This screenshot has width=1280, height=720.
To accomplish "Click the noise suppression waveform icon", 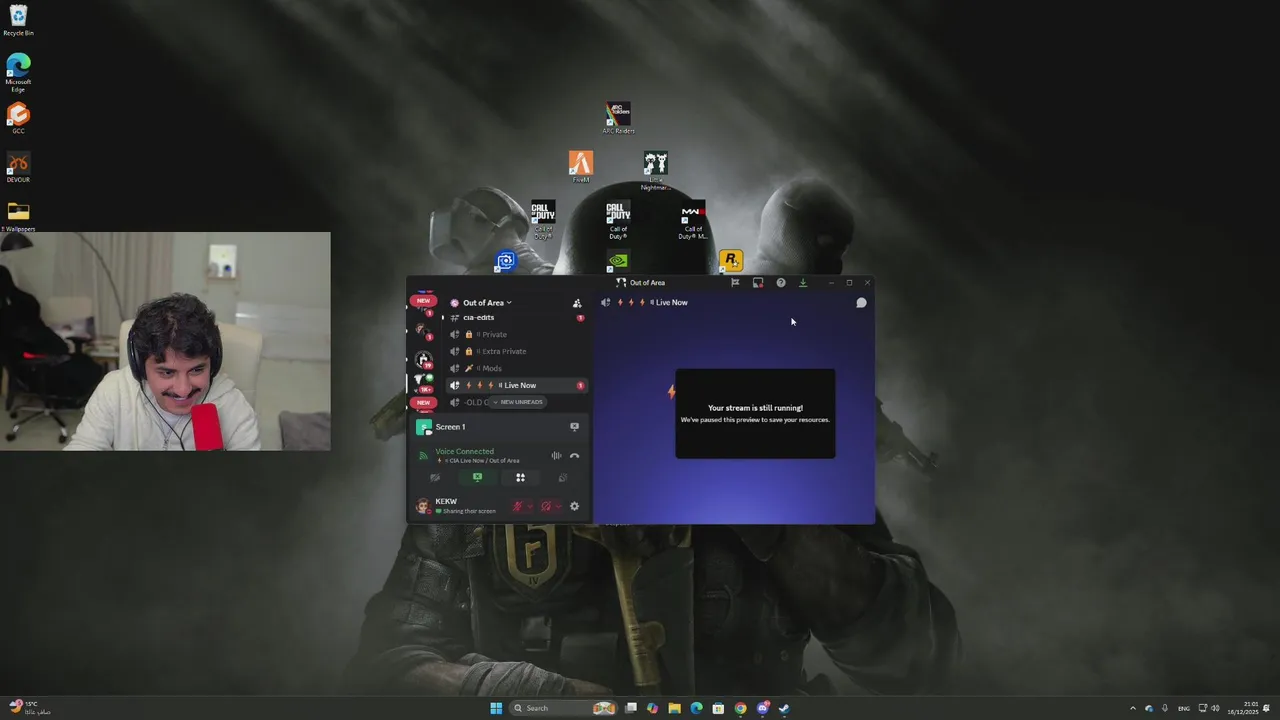I will click(556, 456).
